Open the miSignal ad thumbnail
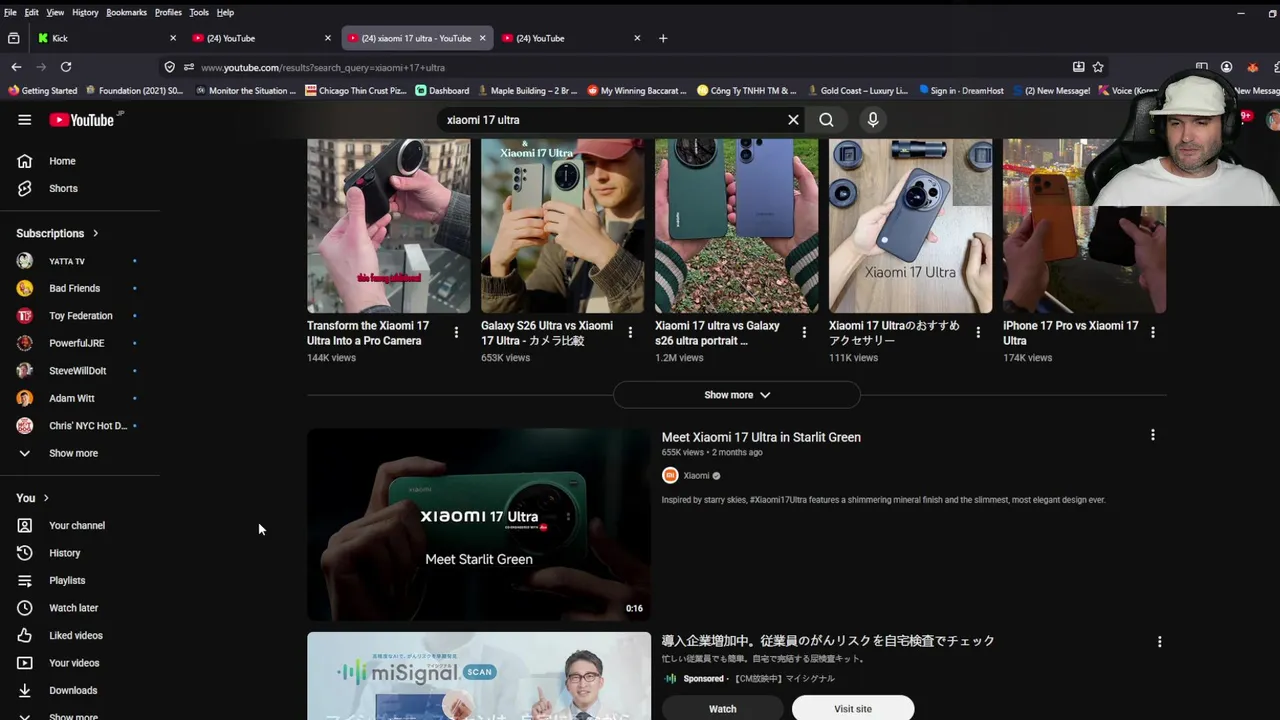This screenshot has height=720, width=1280. pyautogui.click(x=479, y=676)
